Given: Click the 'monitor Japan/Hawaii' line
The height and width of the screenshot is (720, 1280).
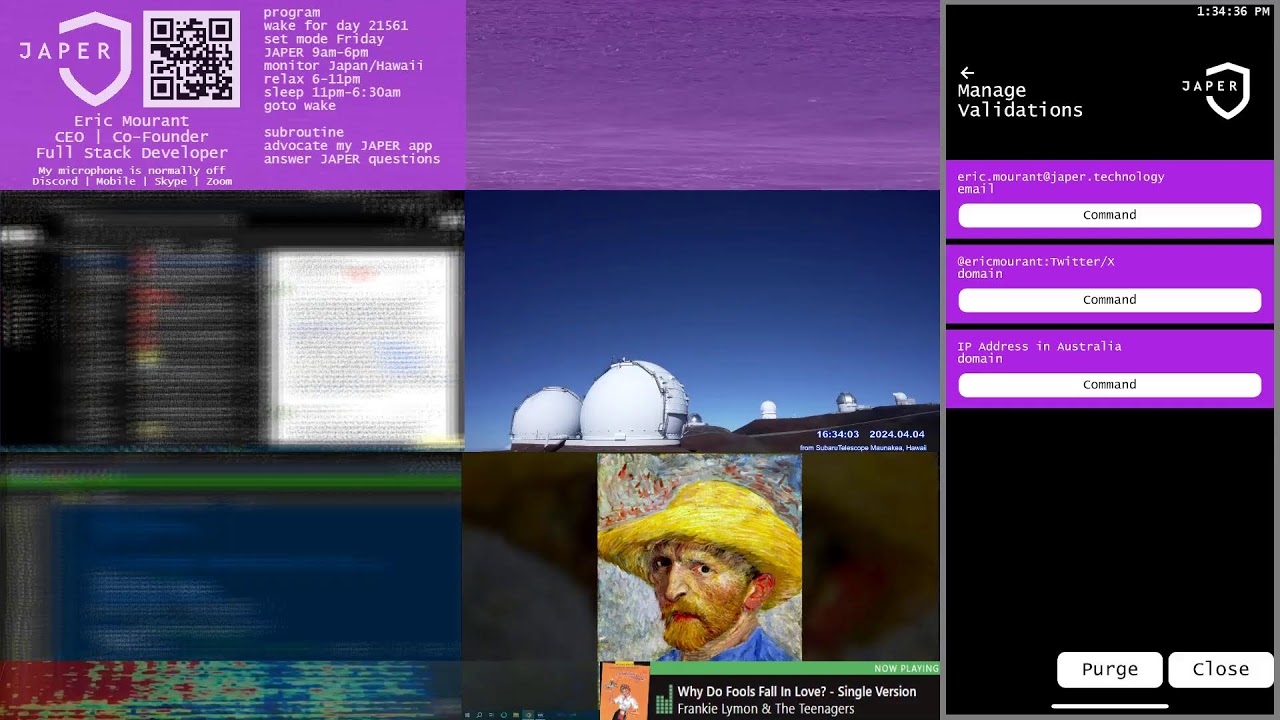Looking at the screenshot, I should 344,66.
